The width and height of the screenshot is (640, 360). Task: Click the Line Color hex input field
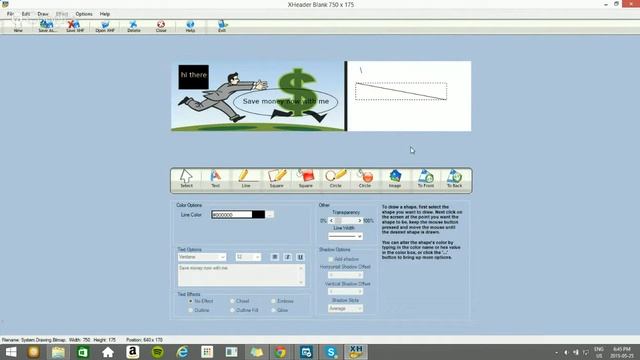pyautogui.click(x=231, y=215)
